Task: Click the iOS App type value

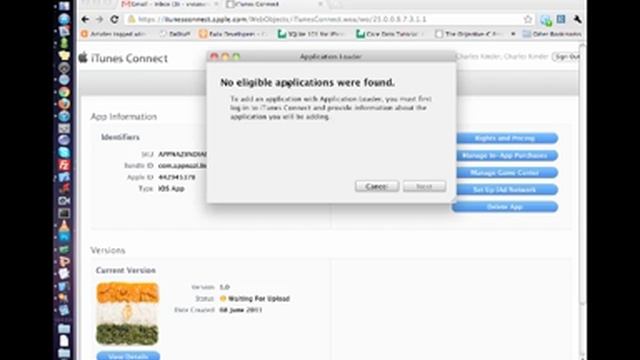Action: 171,189
